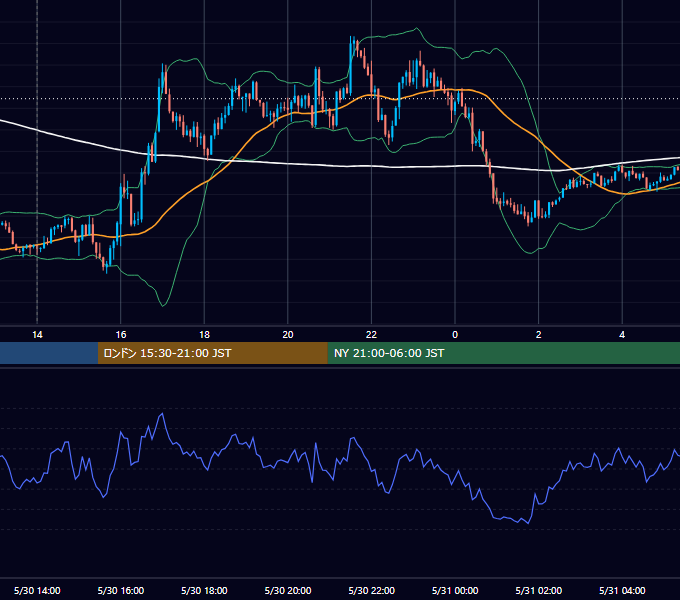Click the '14' hour label on the price chart axis
Image resolution: width=680 pixels, height=600 pixels.
point(37,335)
